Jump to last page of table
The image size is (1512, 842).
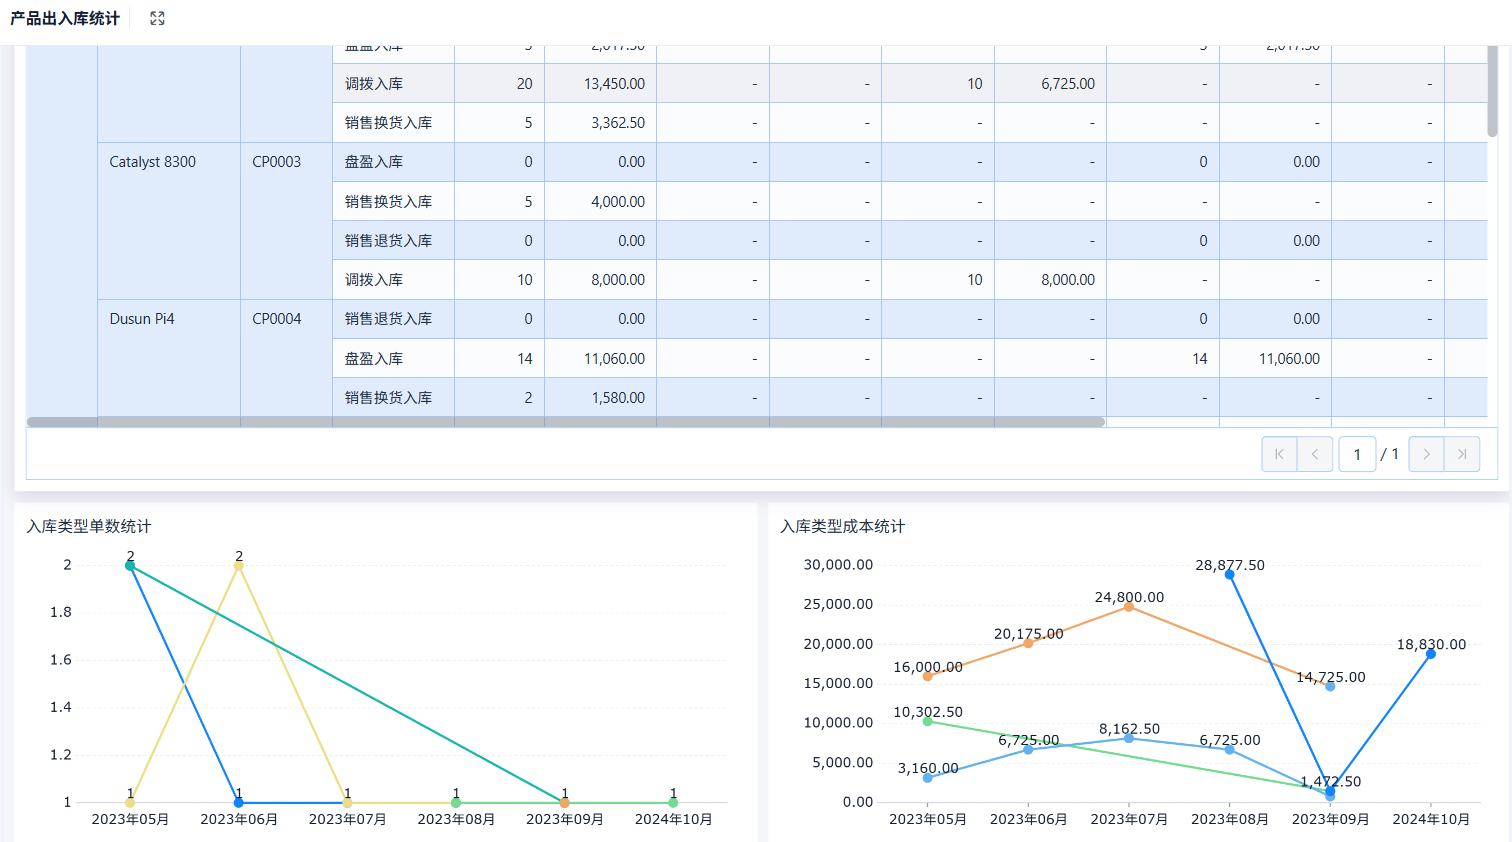(x=1462, y=454)
